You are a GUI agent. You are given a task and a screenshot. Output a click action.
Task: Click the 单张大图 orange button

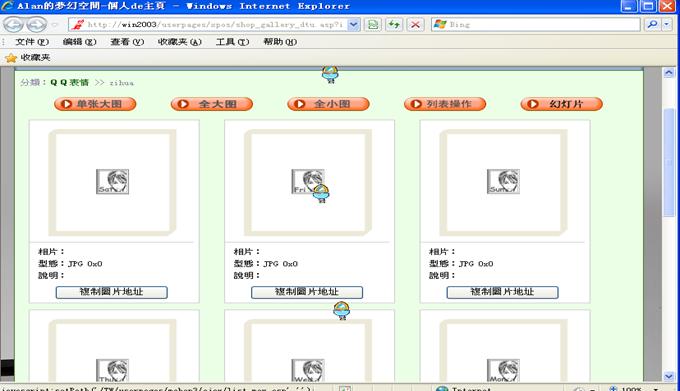tap(95, 104)
